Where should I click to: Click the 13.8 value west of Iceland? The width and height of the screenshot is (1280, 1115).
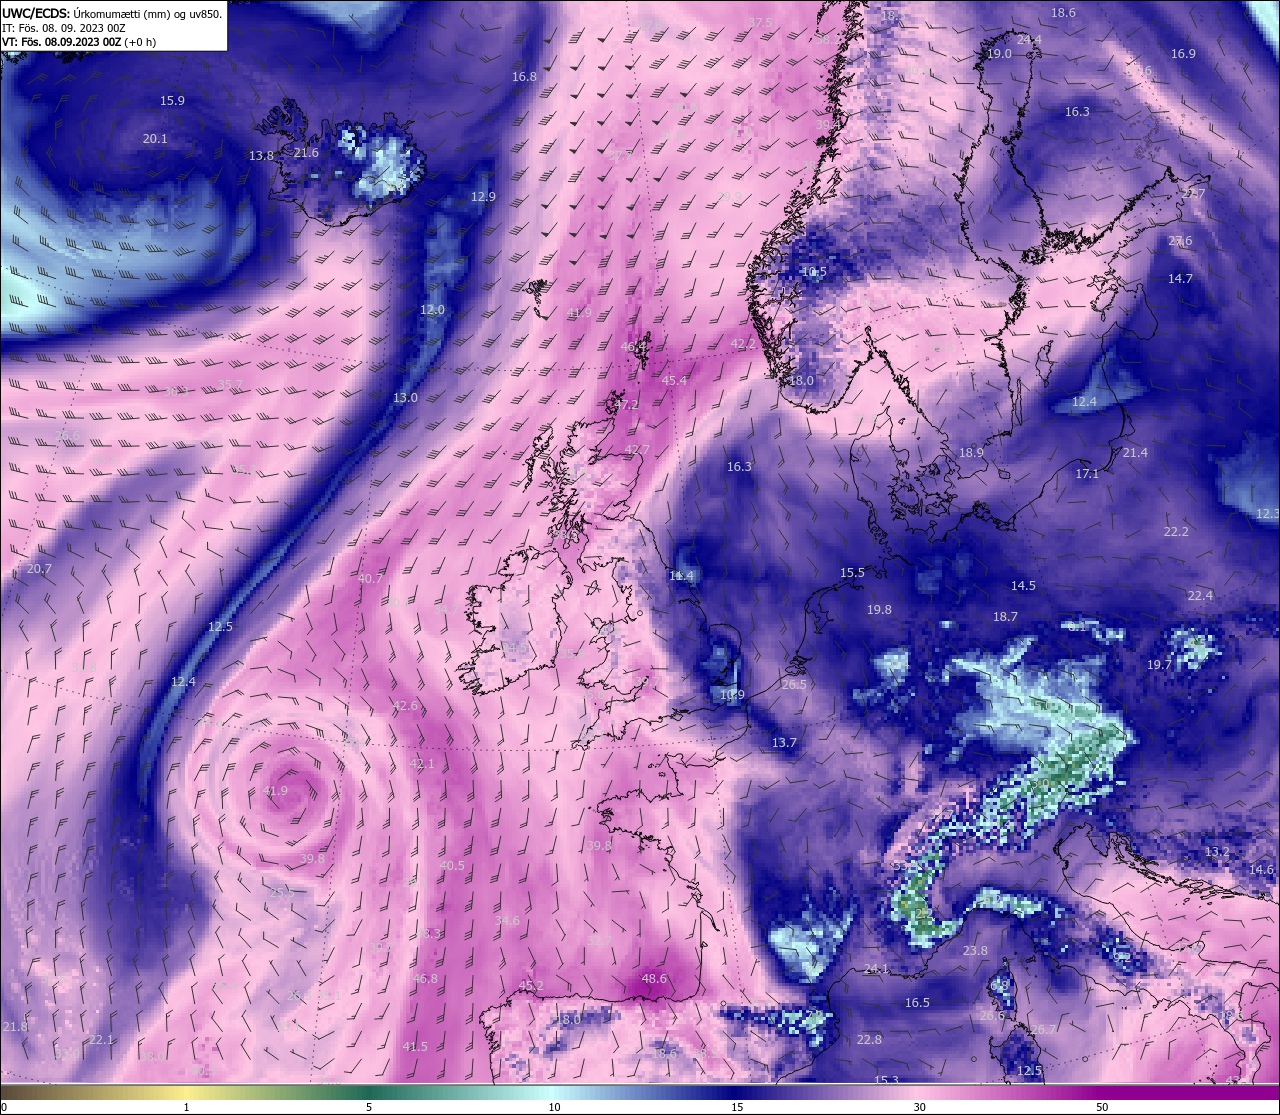(261, 156)
